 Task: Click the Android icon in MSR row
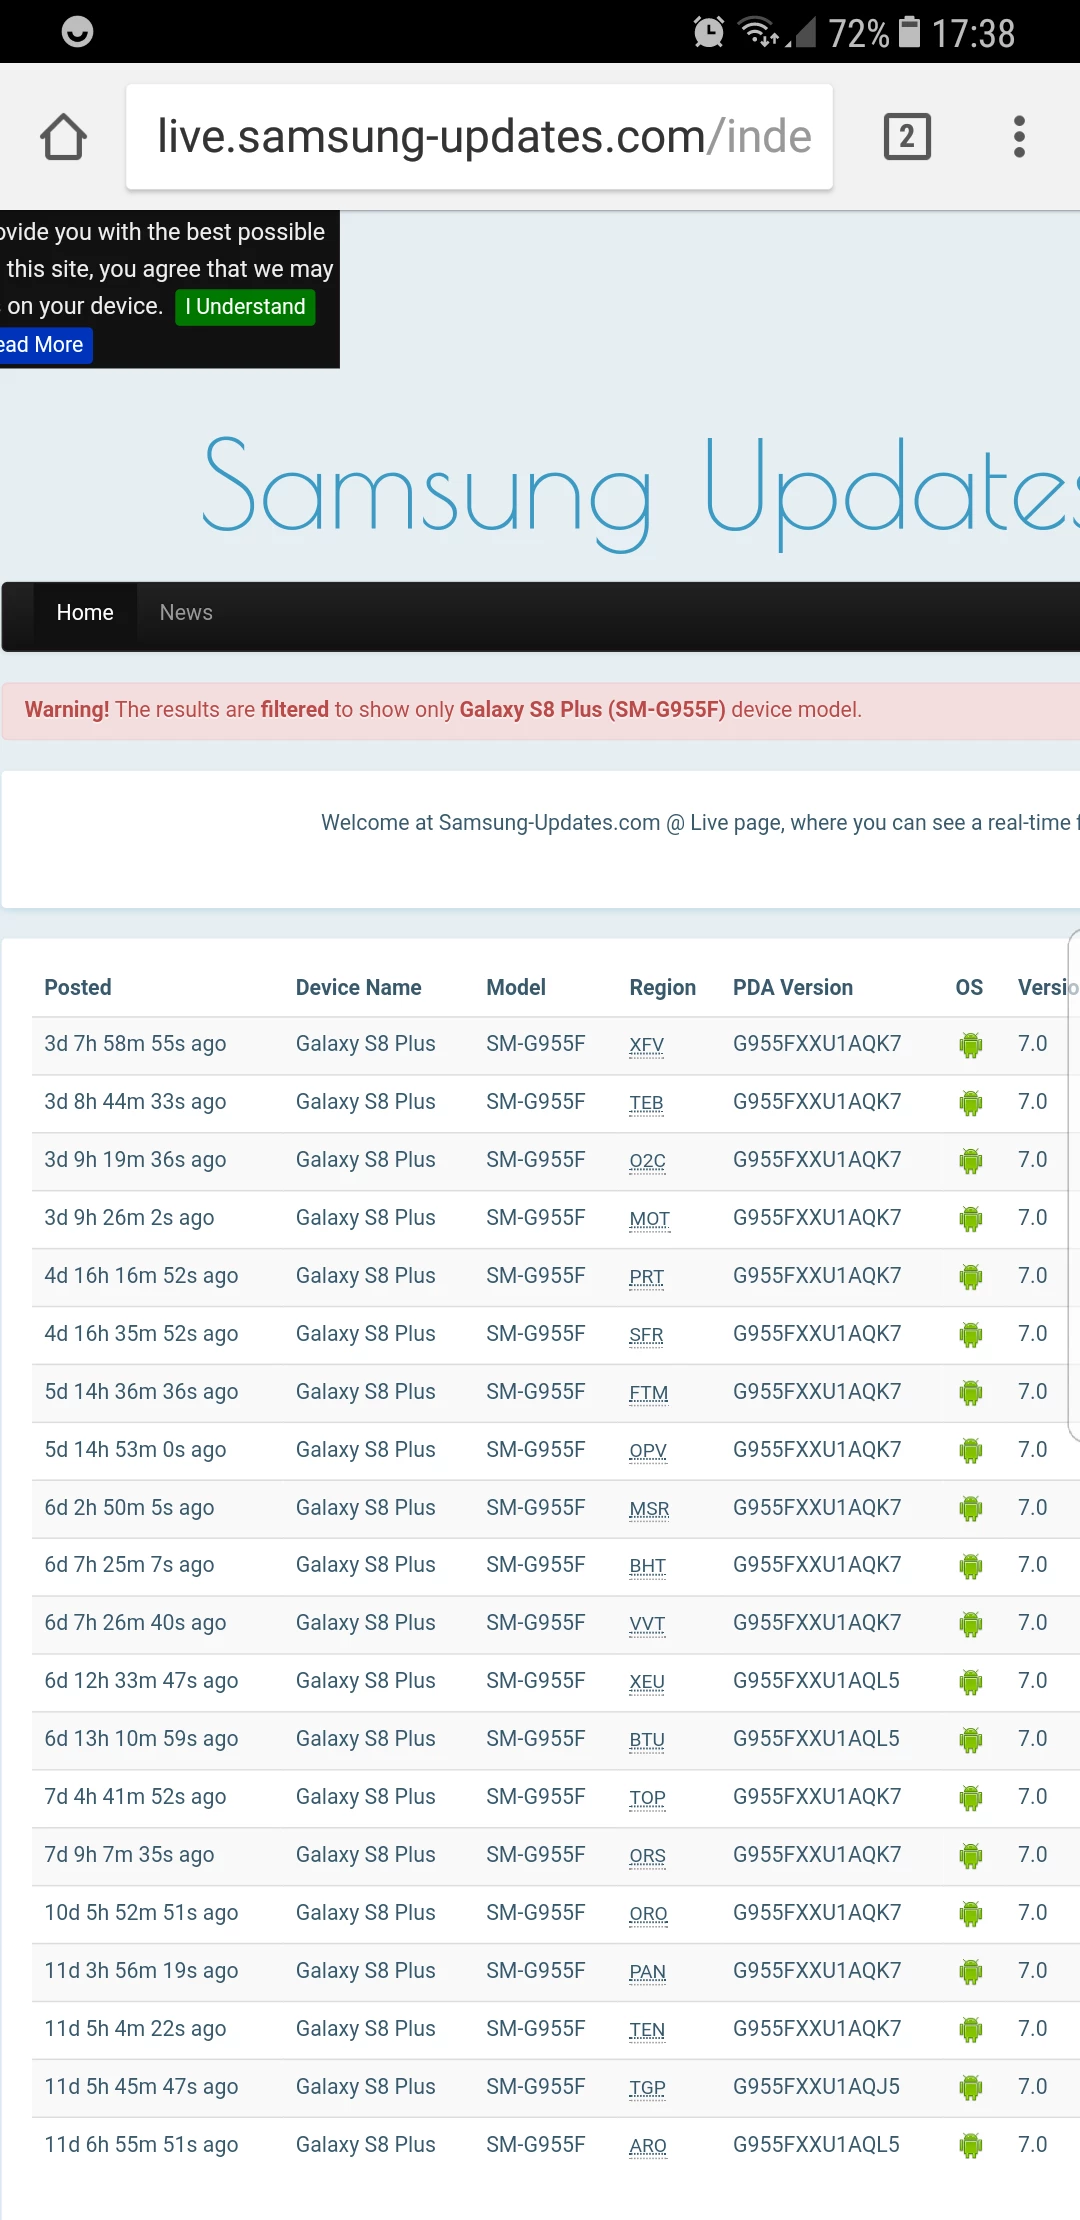tap(970, 1509)
